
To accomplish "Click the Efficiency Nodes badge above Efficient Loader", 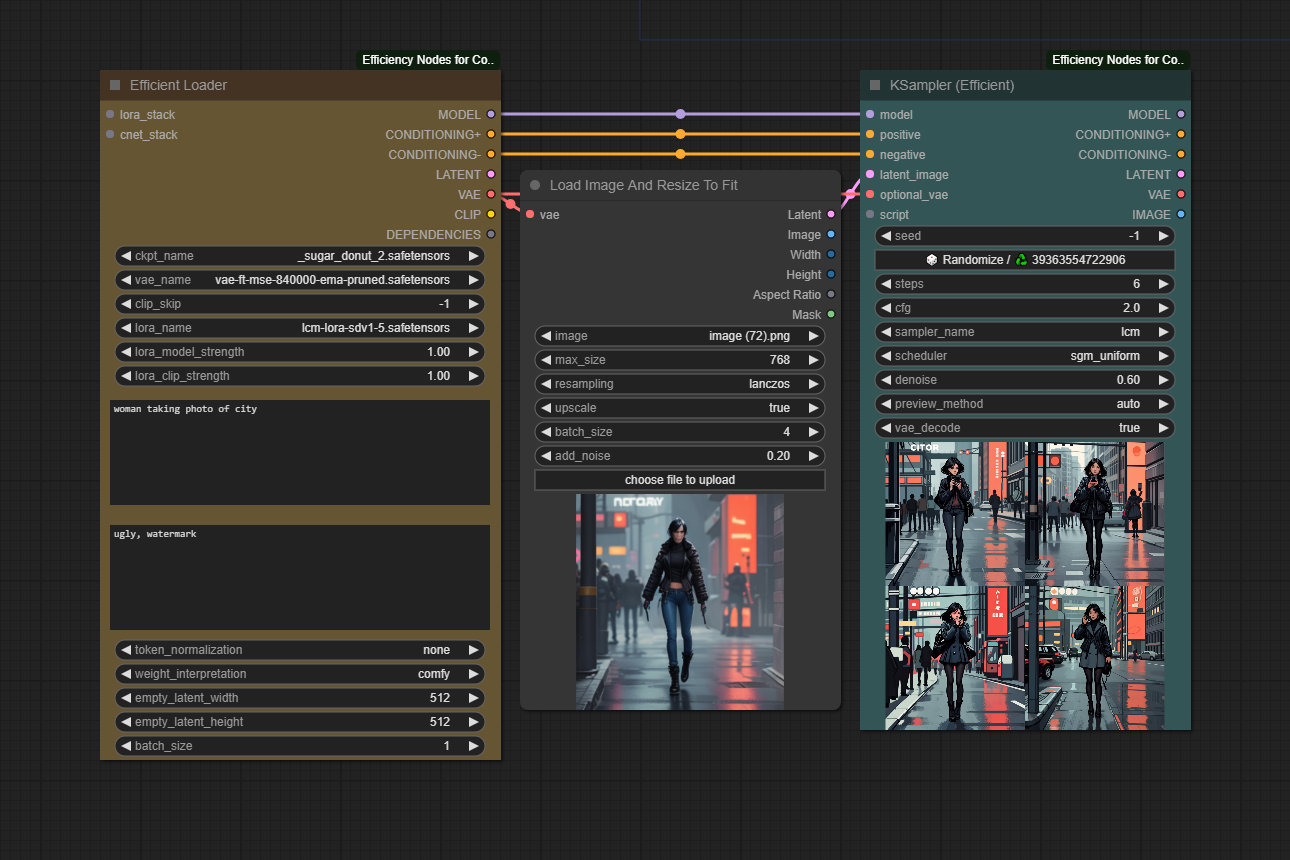I will (429, 60).
